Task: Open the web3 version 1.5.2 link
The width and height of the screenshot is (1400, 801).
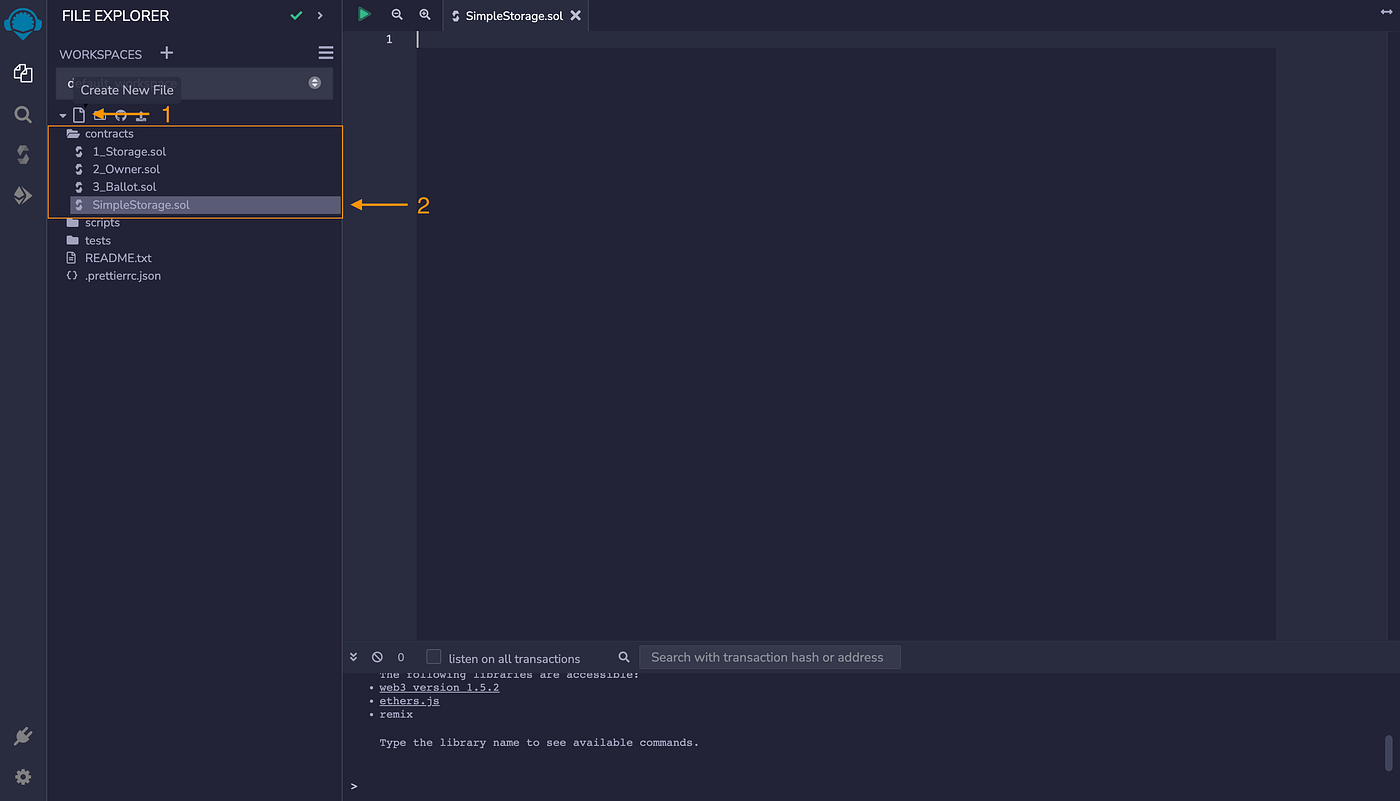Action: click(439, 688)
